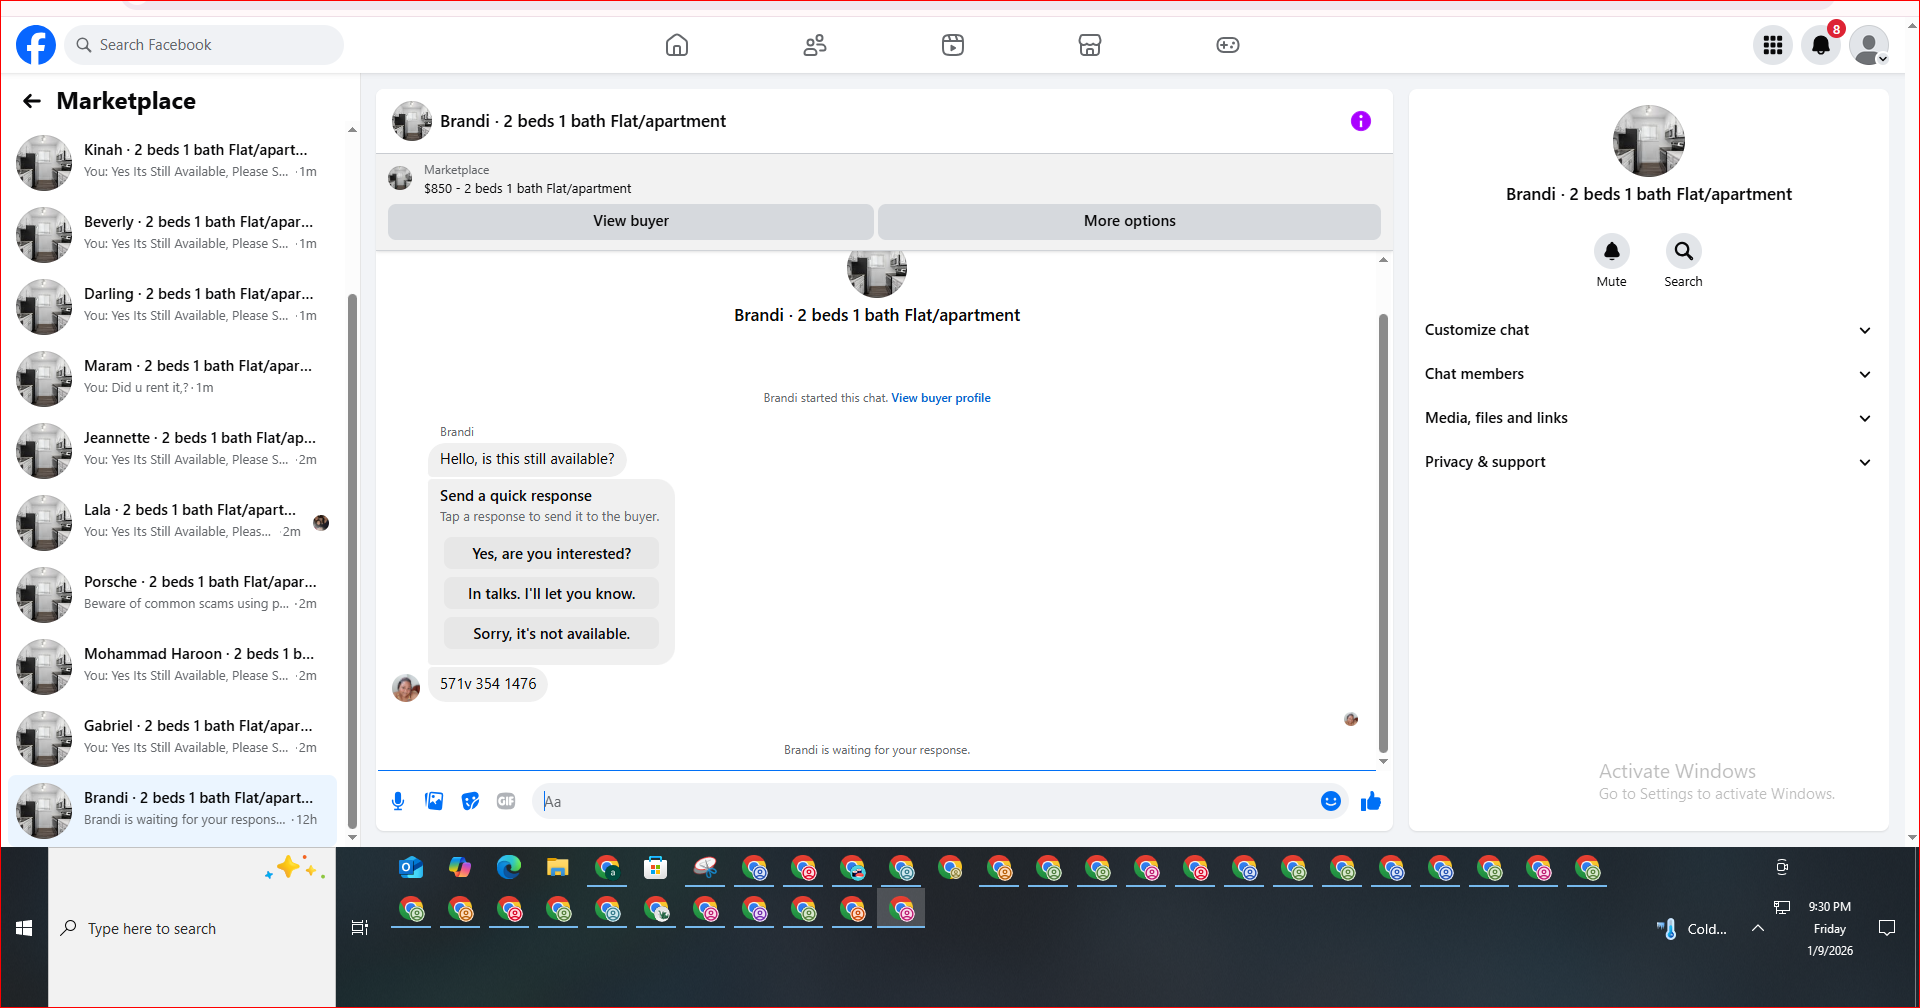Open File Explorer from the taskbar
Screen dimensions: 1920x1008
558,868
